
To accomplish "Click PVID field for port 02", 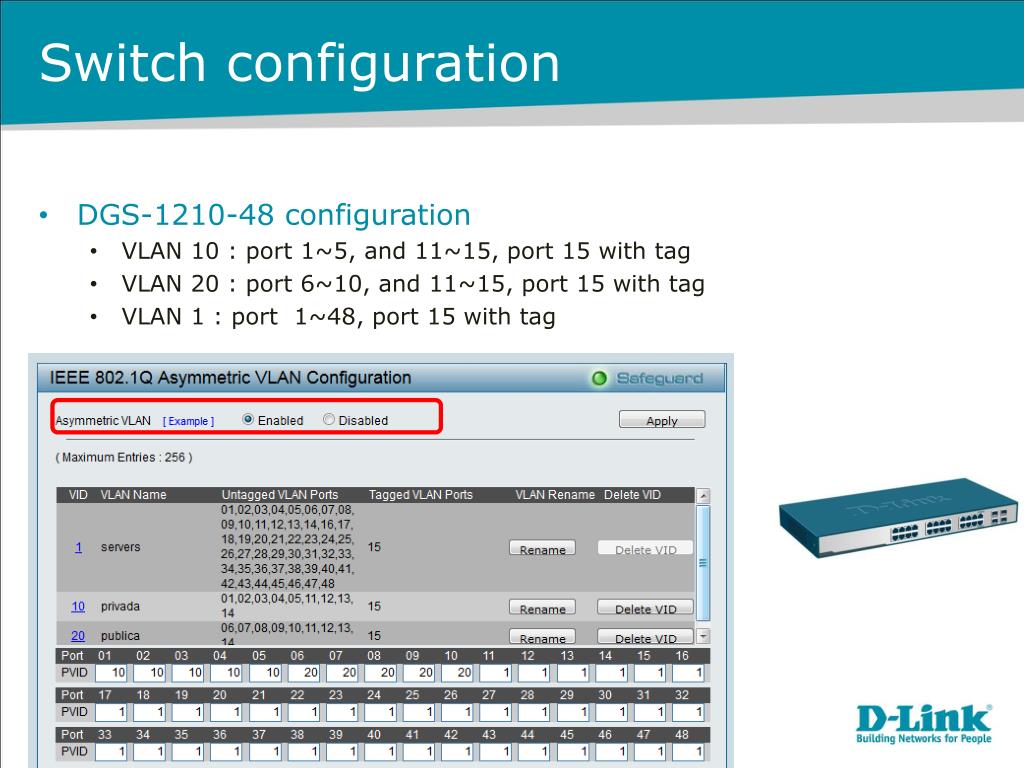I will click(x=149, y=672).
